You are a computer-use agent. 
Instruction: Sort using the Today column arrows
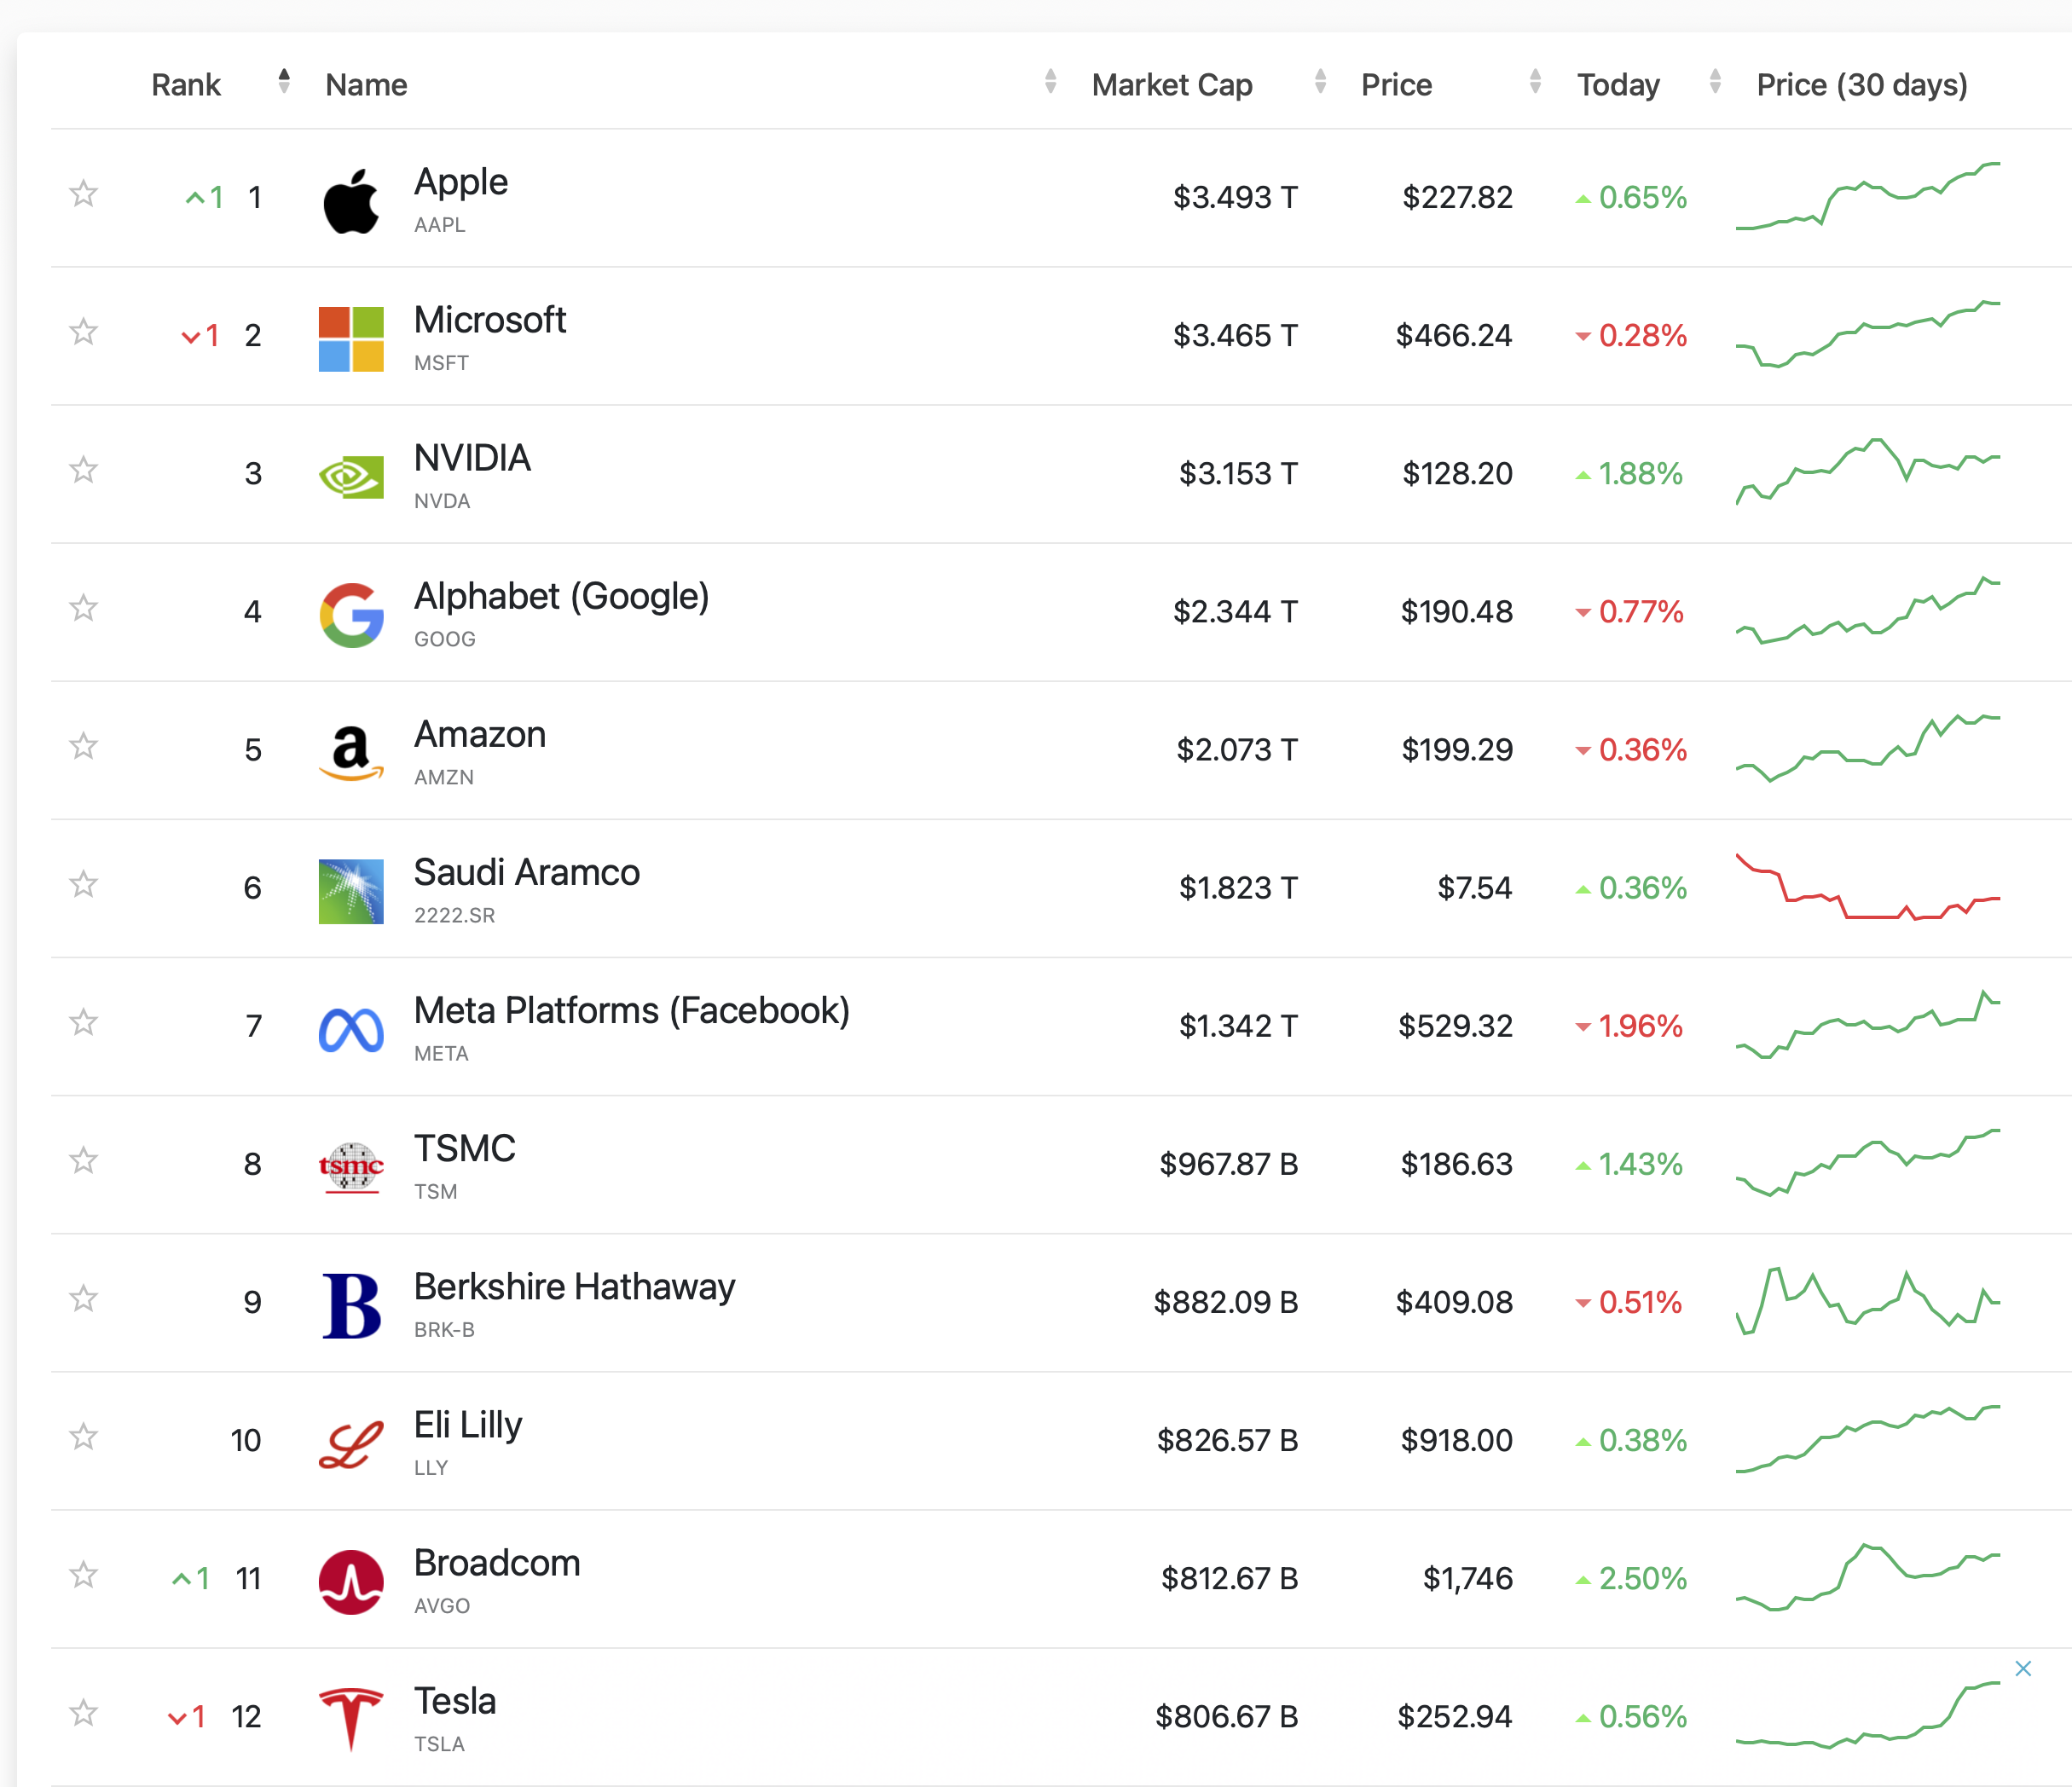1715,82
